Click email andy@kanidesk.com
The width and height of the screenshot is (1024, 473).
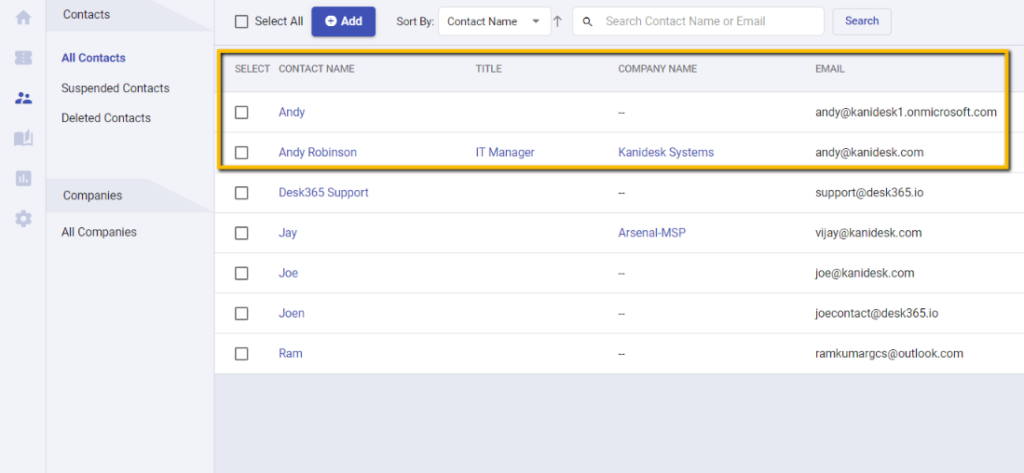point(869,152)
